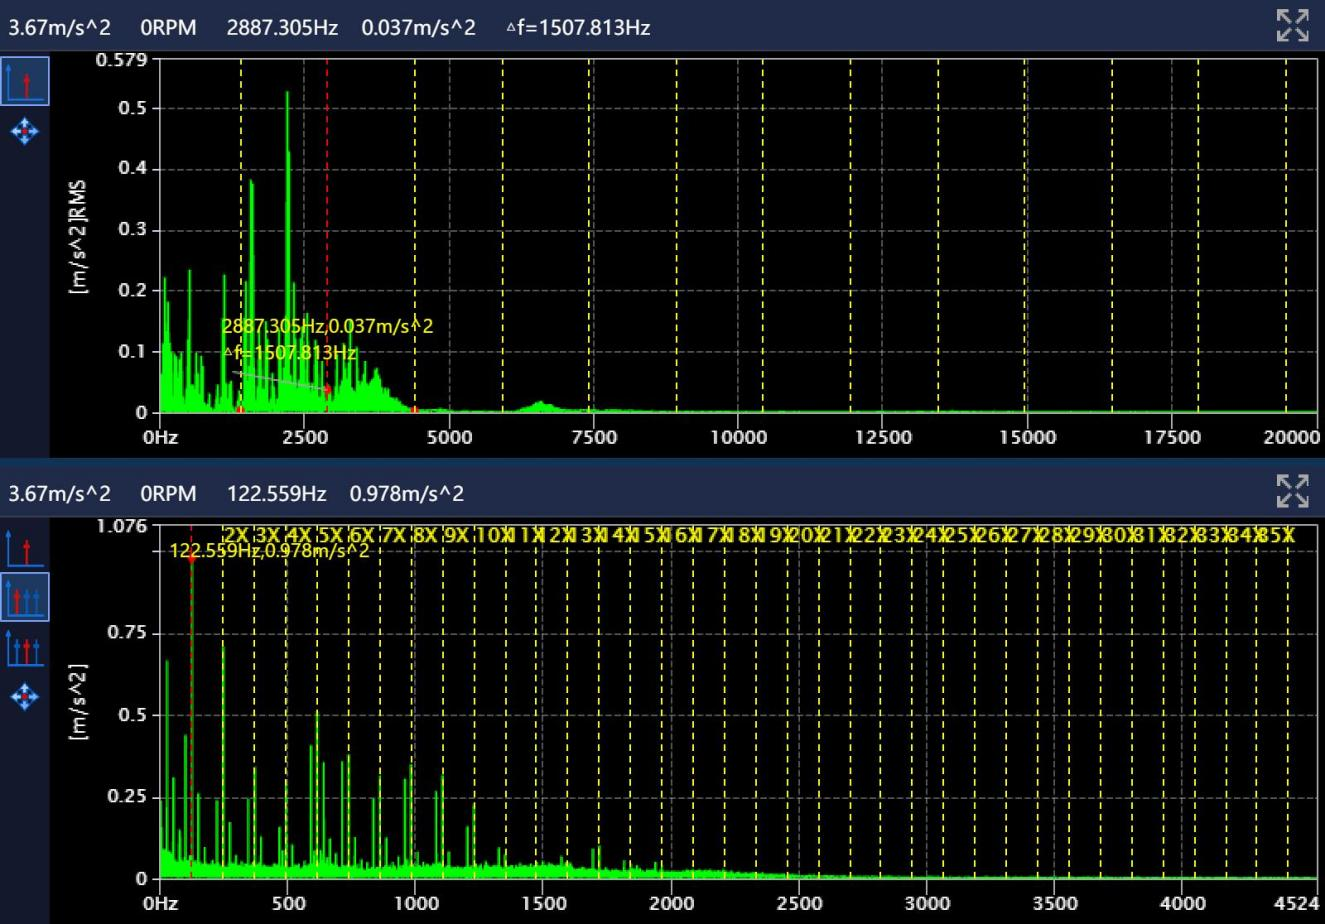Image resolution: width=1325 pixels, height=924 pixels.
Task: Select the 2887.305Hz,0.037m/s^2 cursor annotation
Action: pos(327,326)
